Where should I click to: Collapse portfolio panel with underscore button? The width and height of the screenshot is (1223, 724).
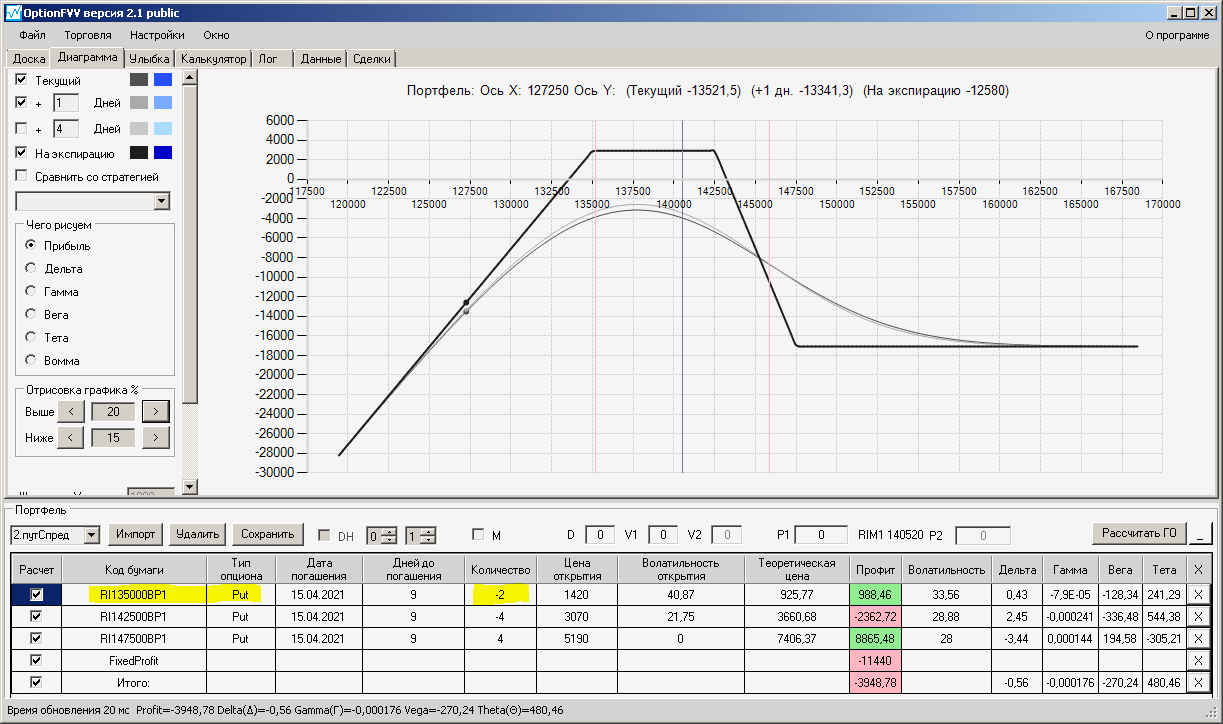tap(1202, 534)
